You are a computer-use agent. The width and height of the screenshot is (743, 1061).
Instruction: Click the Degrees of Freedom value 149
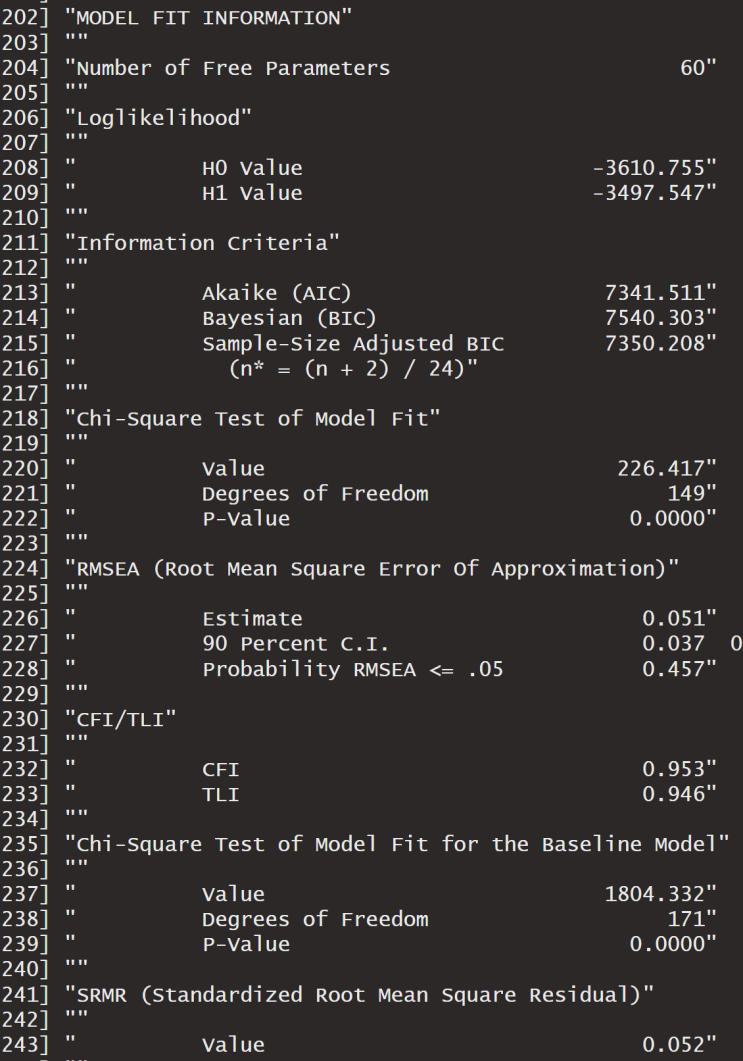pyautogui.click(x=686, y=493)
